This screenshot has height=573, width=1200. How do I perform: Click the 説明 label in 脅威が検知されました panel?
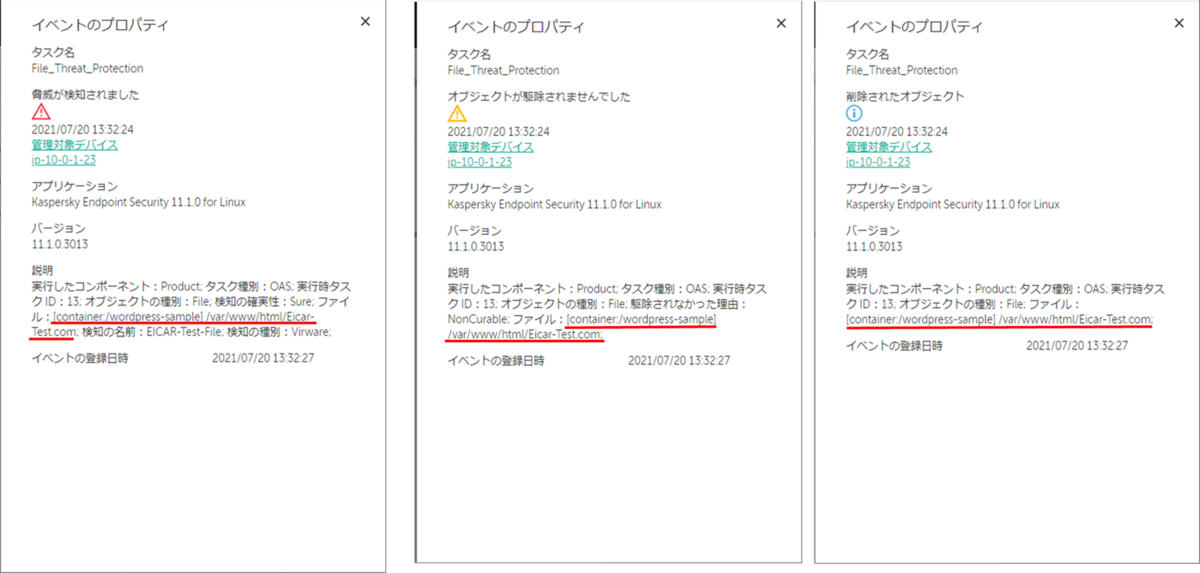click(43, 271)
